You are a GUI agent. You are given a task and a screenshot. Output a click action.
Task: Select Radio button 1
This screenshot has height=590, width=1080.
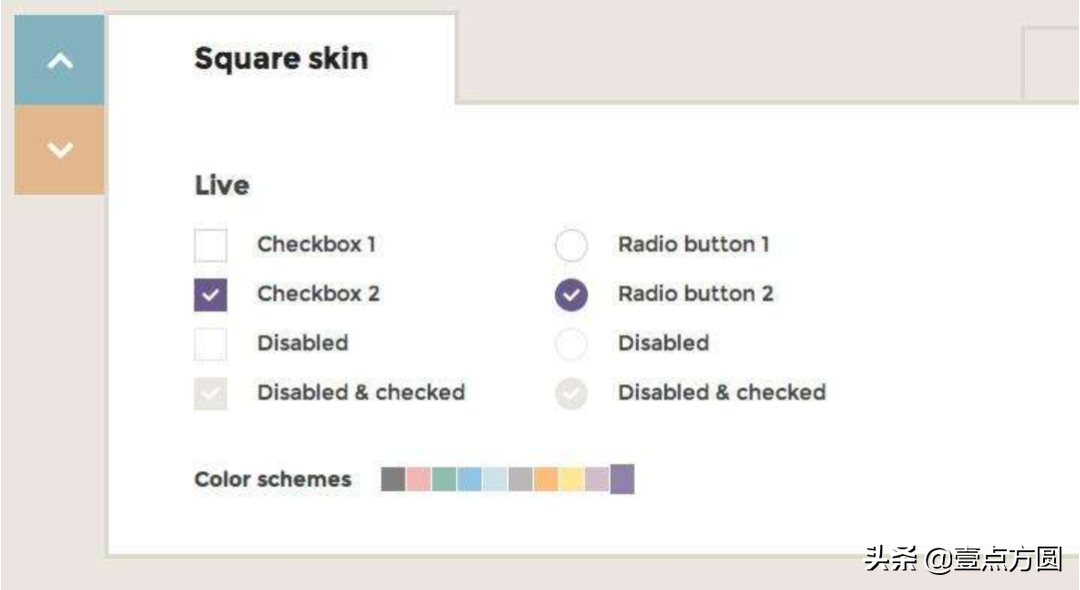tap(571, 245)
